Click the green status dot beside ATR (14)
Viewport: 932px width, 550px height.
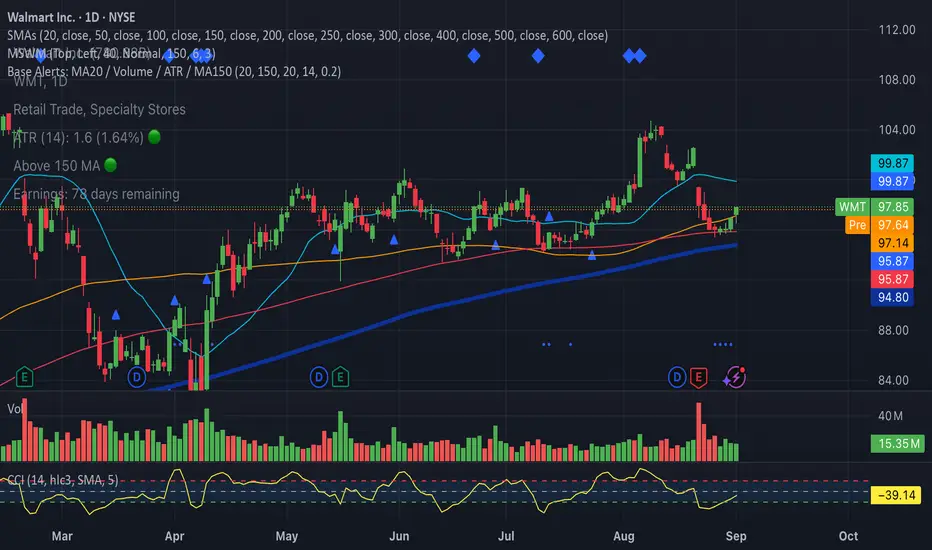[x=154, y=137]
